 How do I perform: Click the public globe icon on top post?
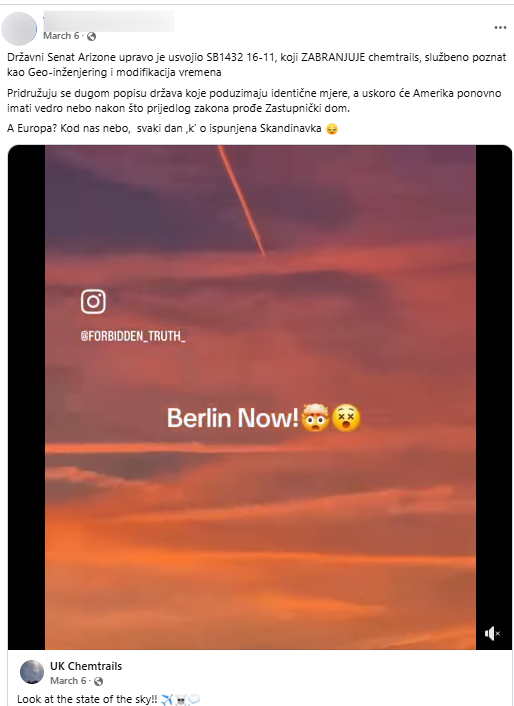pyautogui.click(x=91, y=36)
